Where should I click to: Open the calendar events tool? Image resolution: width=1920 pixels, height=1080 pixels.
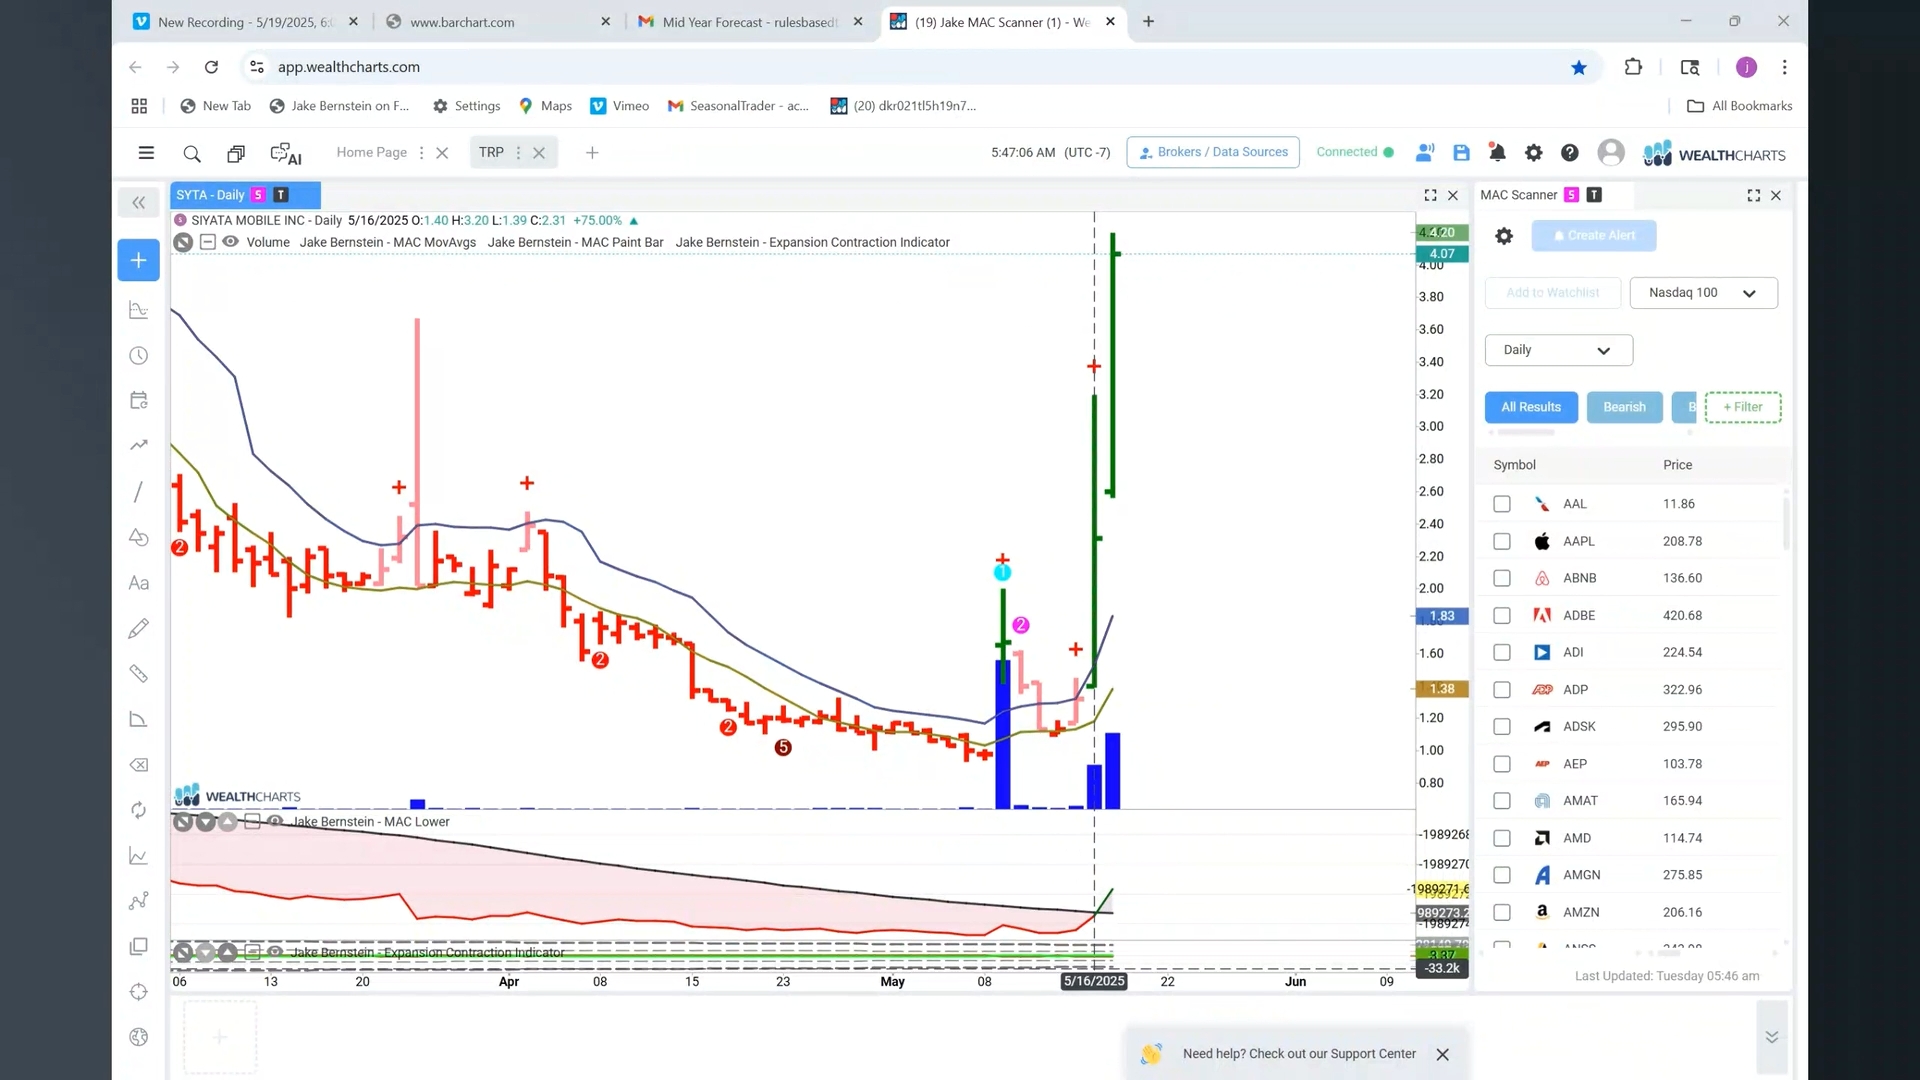pos(139,401)
